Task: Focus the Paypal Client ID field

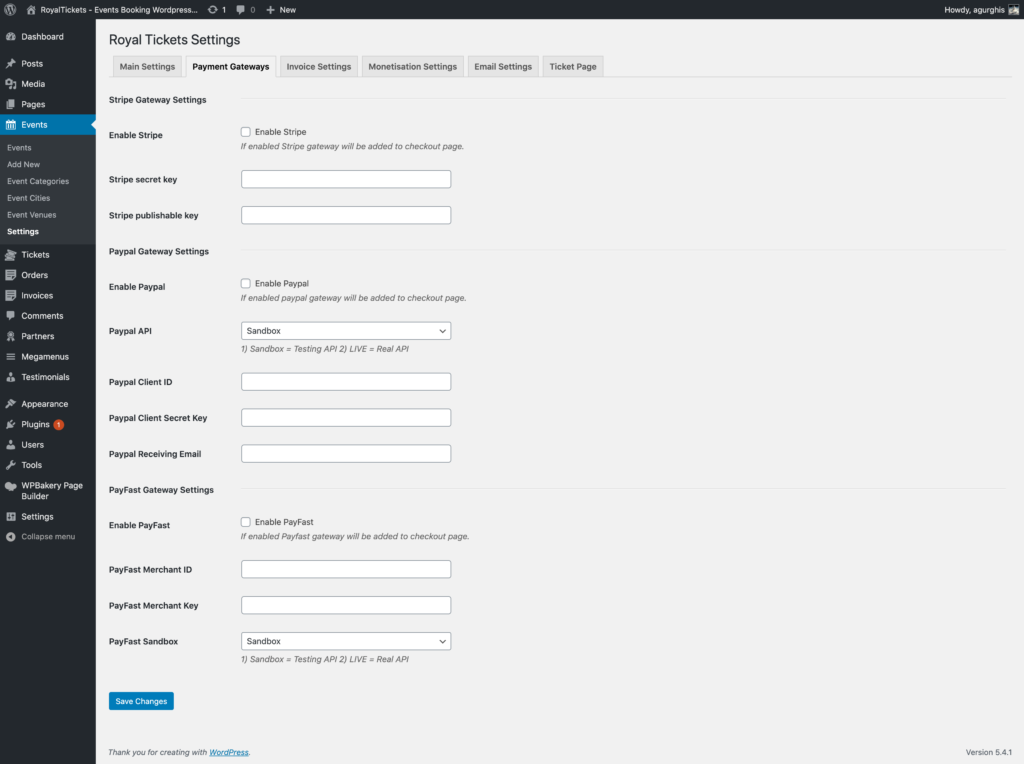Action: click(346, 382)
